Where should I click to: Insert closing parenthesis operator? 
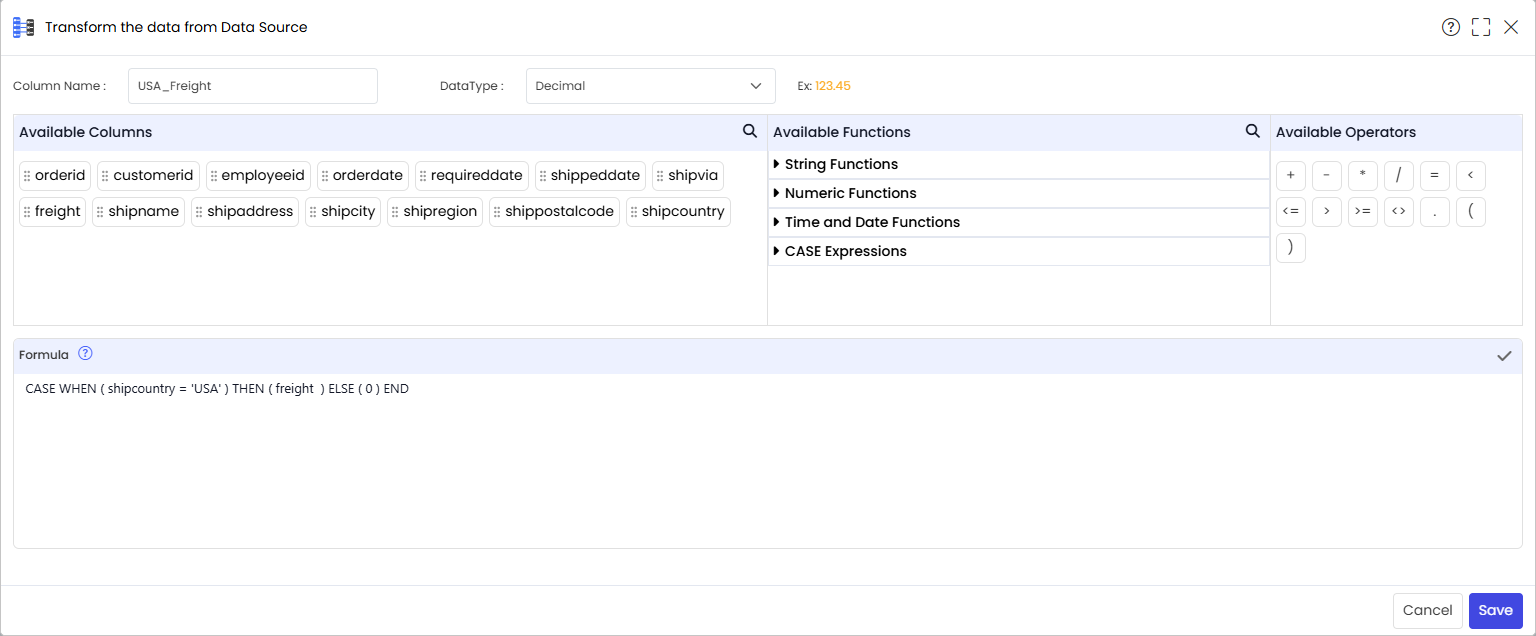[1291, 248]
